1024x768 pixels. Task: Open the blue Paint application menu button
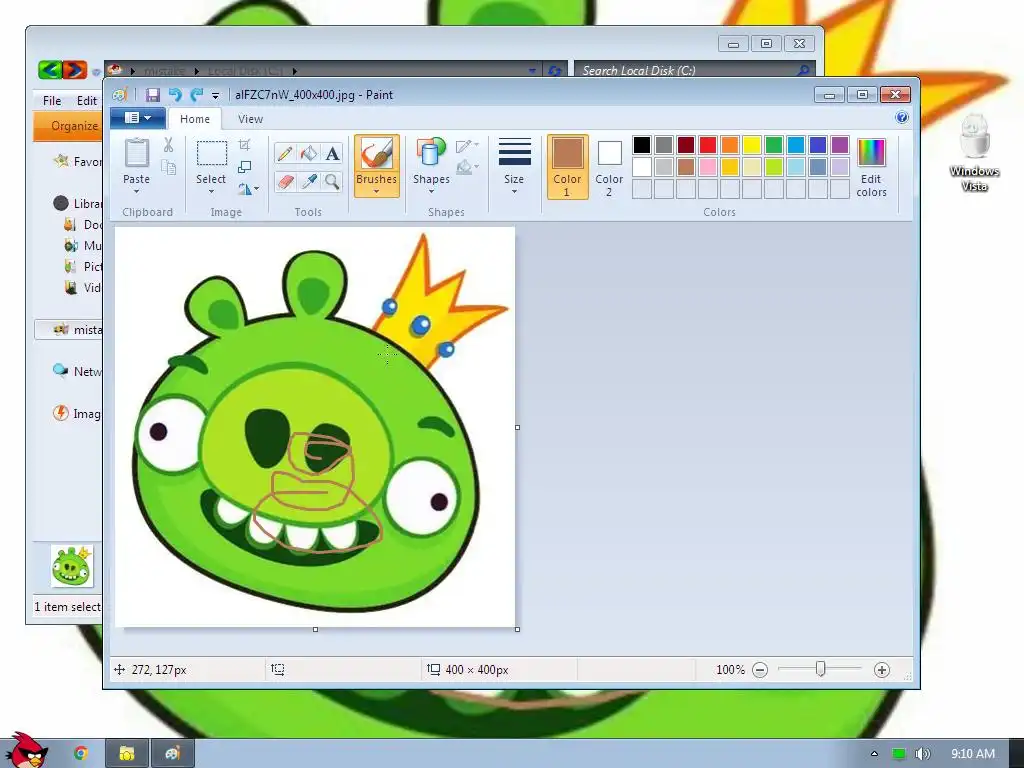click(137, 118)
